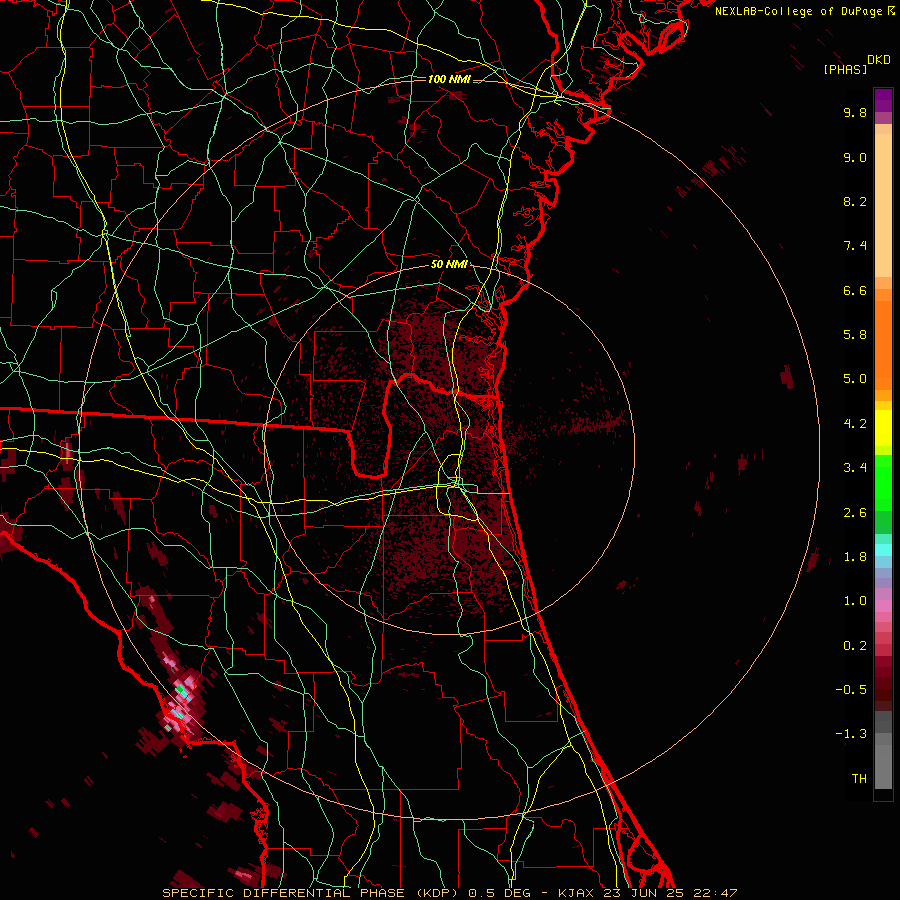Click the 5.0 scale label

[855, 379]
